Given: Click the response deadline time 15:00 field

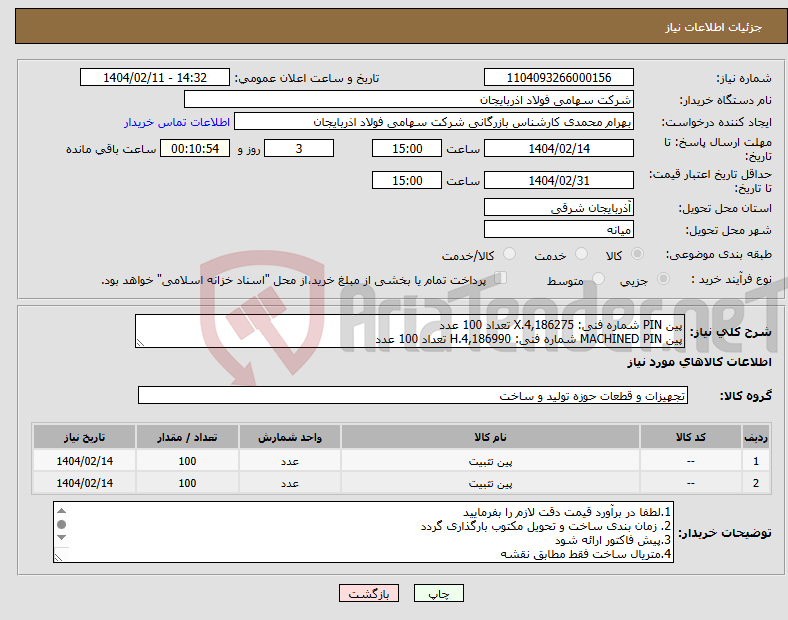Looking at the screenshot, I should click(x=407, y=149).
